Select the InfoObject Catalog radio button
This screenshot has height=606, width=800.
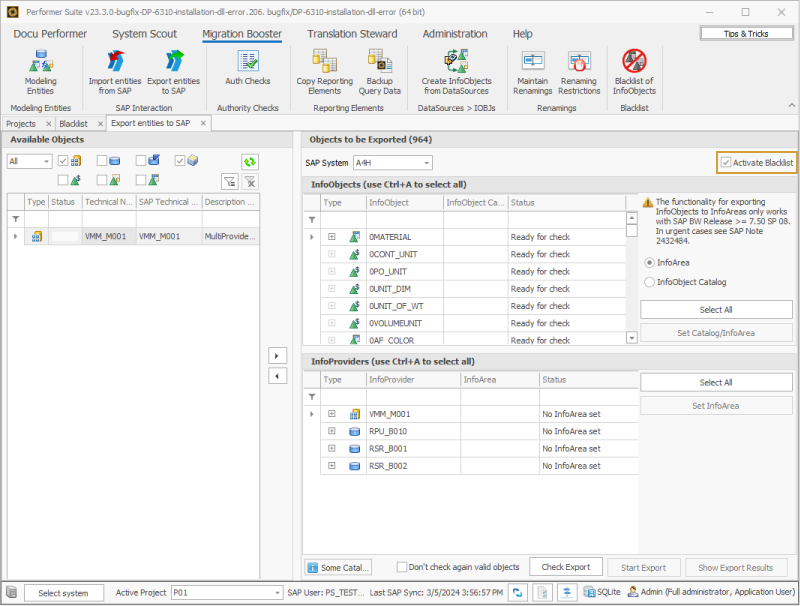tap(650, 283)
